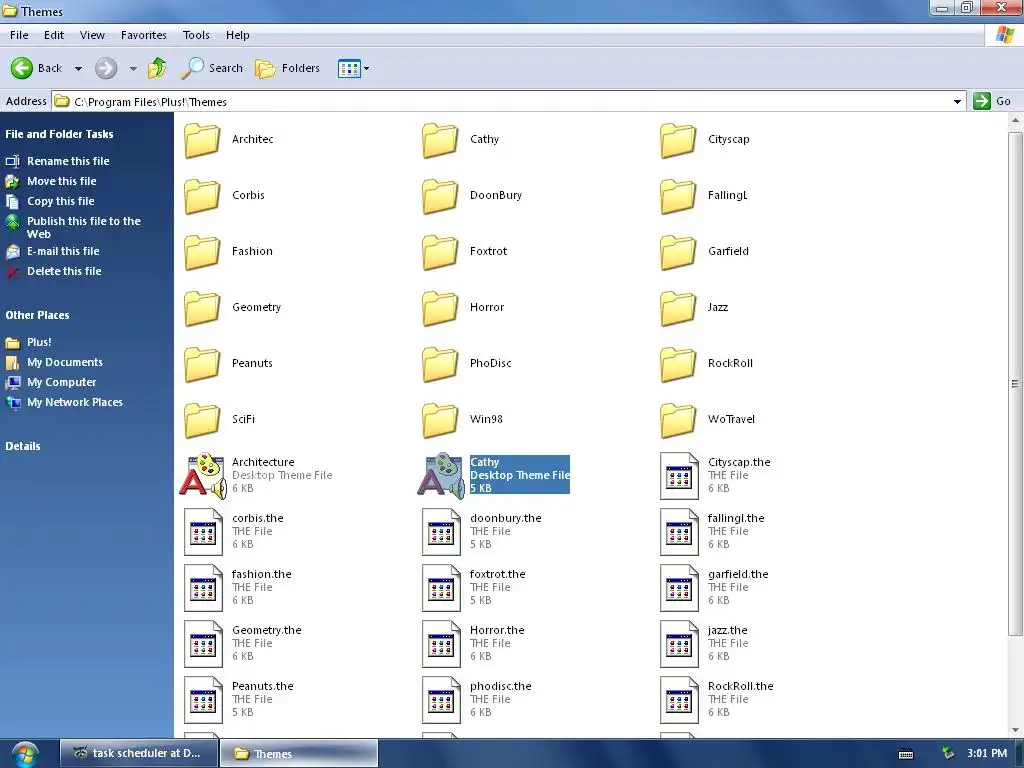Select the Jazz folder icon
The height and width of the screenshot is (768, 1024).
click(678, 308)
